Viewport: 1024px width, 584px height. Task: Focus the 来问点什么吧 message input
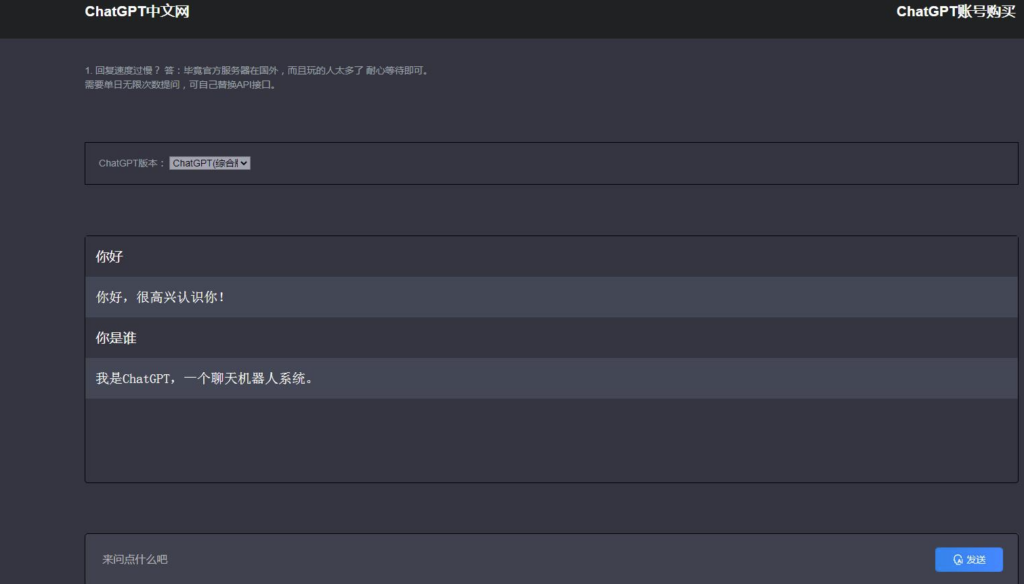pos(500,560)
